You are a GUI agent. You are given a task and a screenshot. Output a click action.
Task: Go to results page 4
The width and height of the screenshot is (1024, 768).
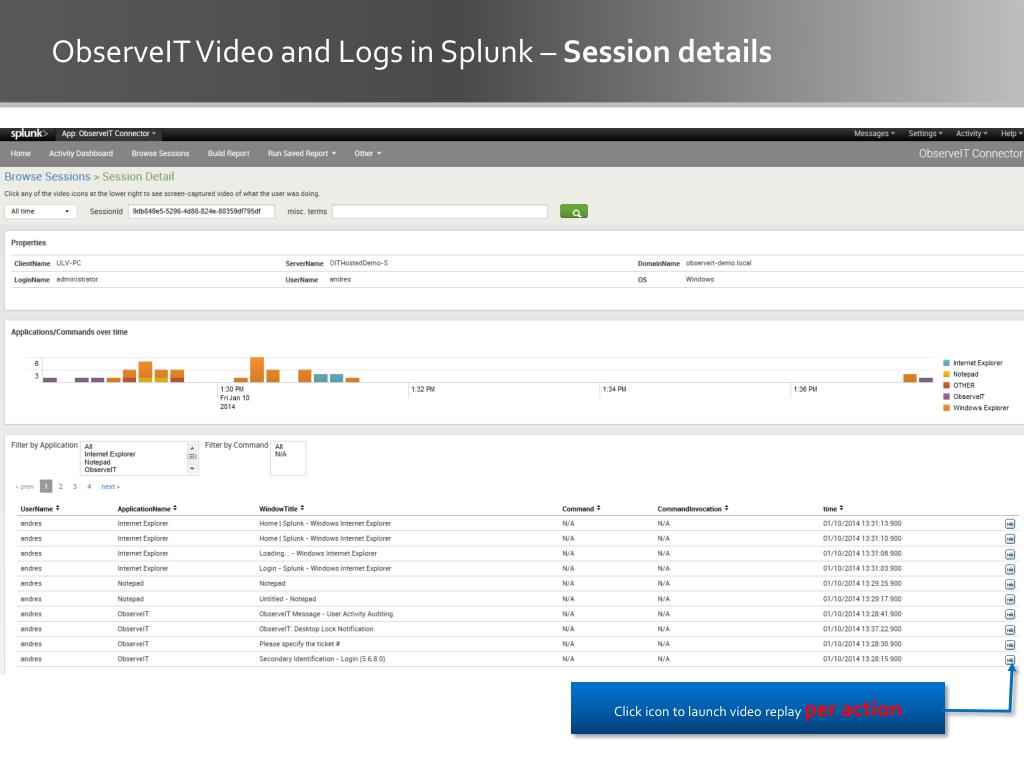click(x=89, y=487)
